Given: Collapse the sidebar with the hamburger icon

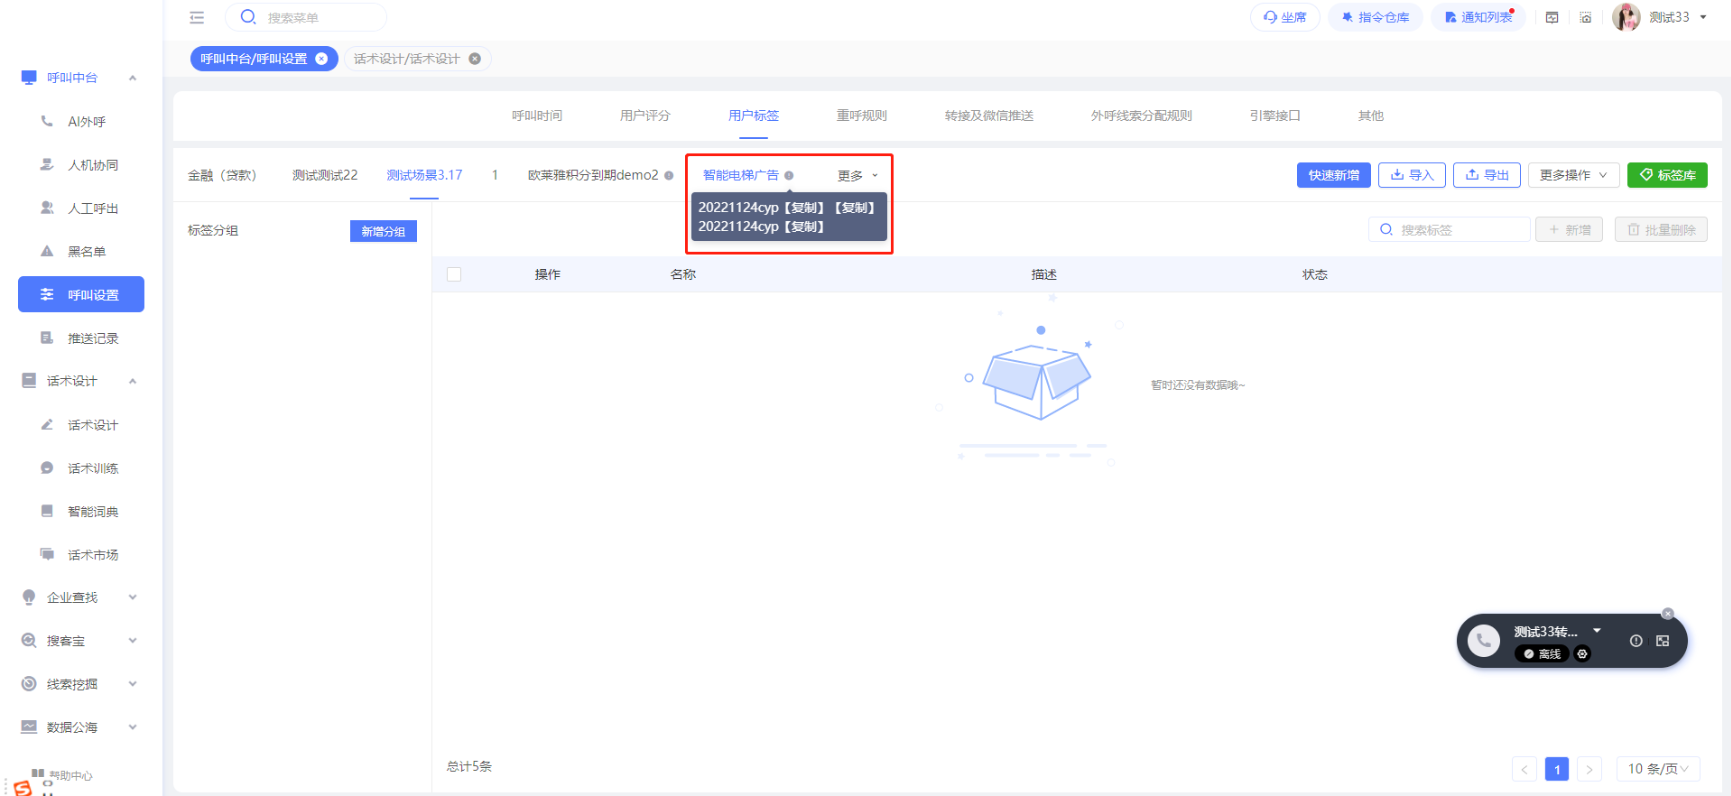Looking at the screenshot, I should pyautogui.click(x=197, y=17).
